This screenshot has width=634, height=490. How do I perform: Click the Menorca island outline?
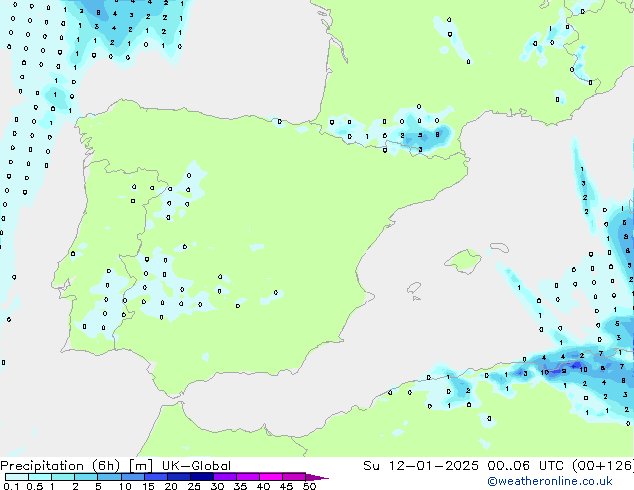click(x=499, y=247)
